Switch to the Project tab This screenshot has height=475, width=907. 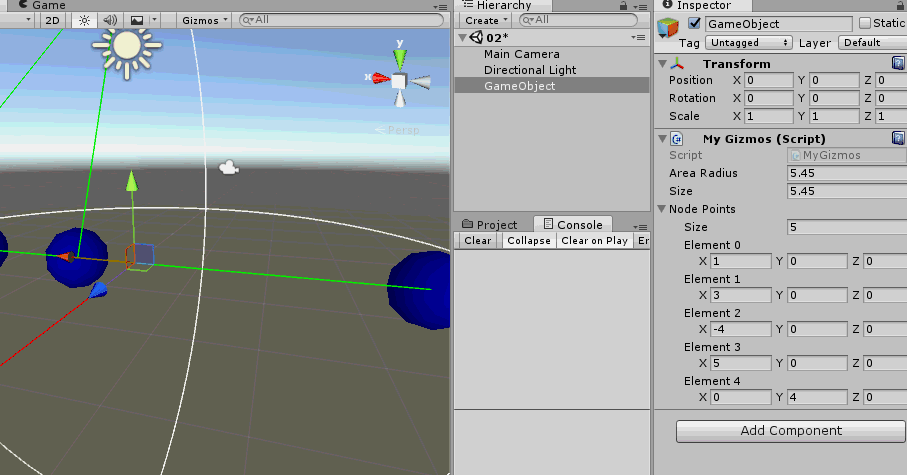489,224
